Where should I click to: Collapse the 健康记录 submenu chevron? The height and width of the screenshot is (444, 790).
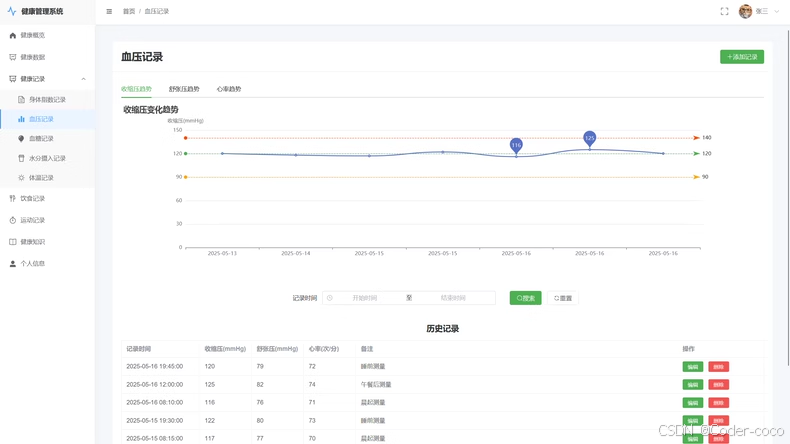[84, 79]
